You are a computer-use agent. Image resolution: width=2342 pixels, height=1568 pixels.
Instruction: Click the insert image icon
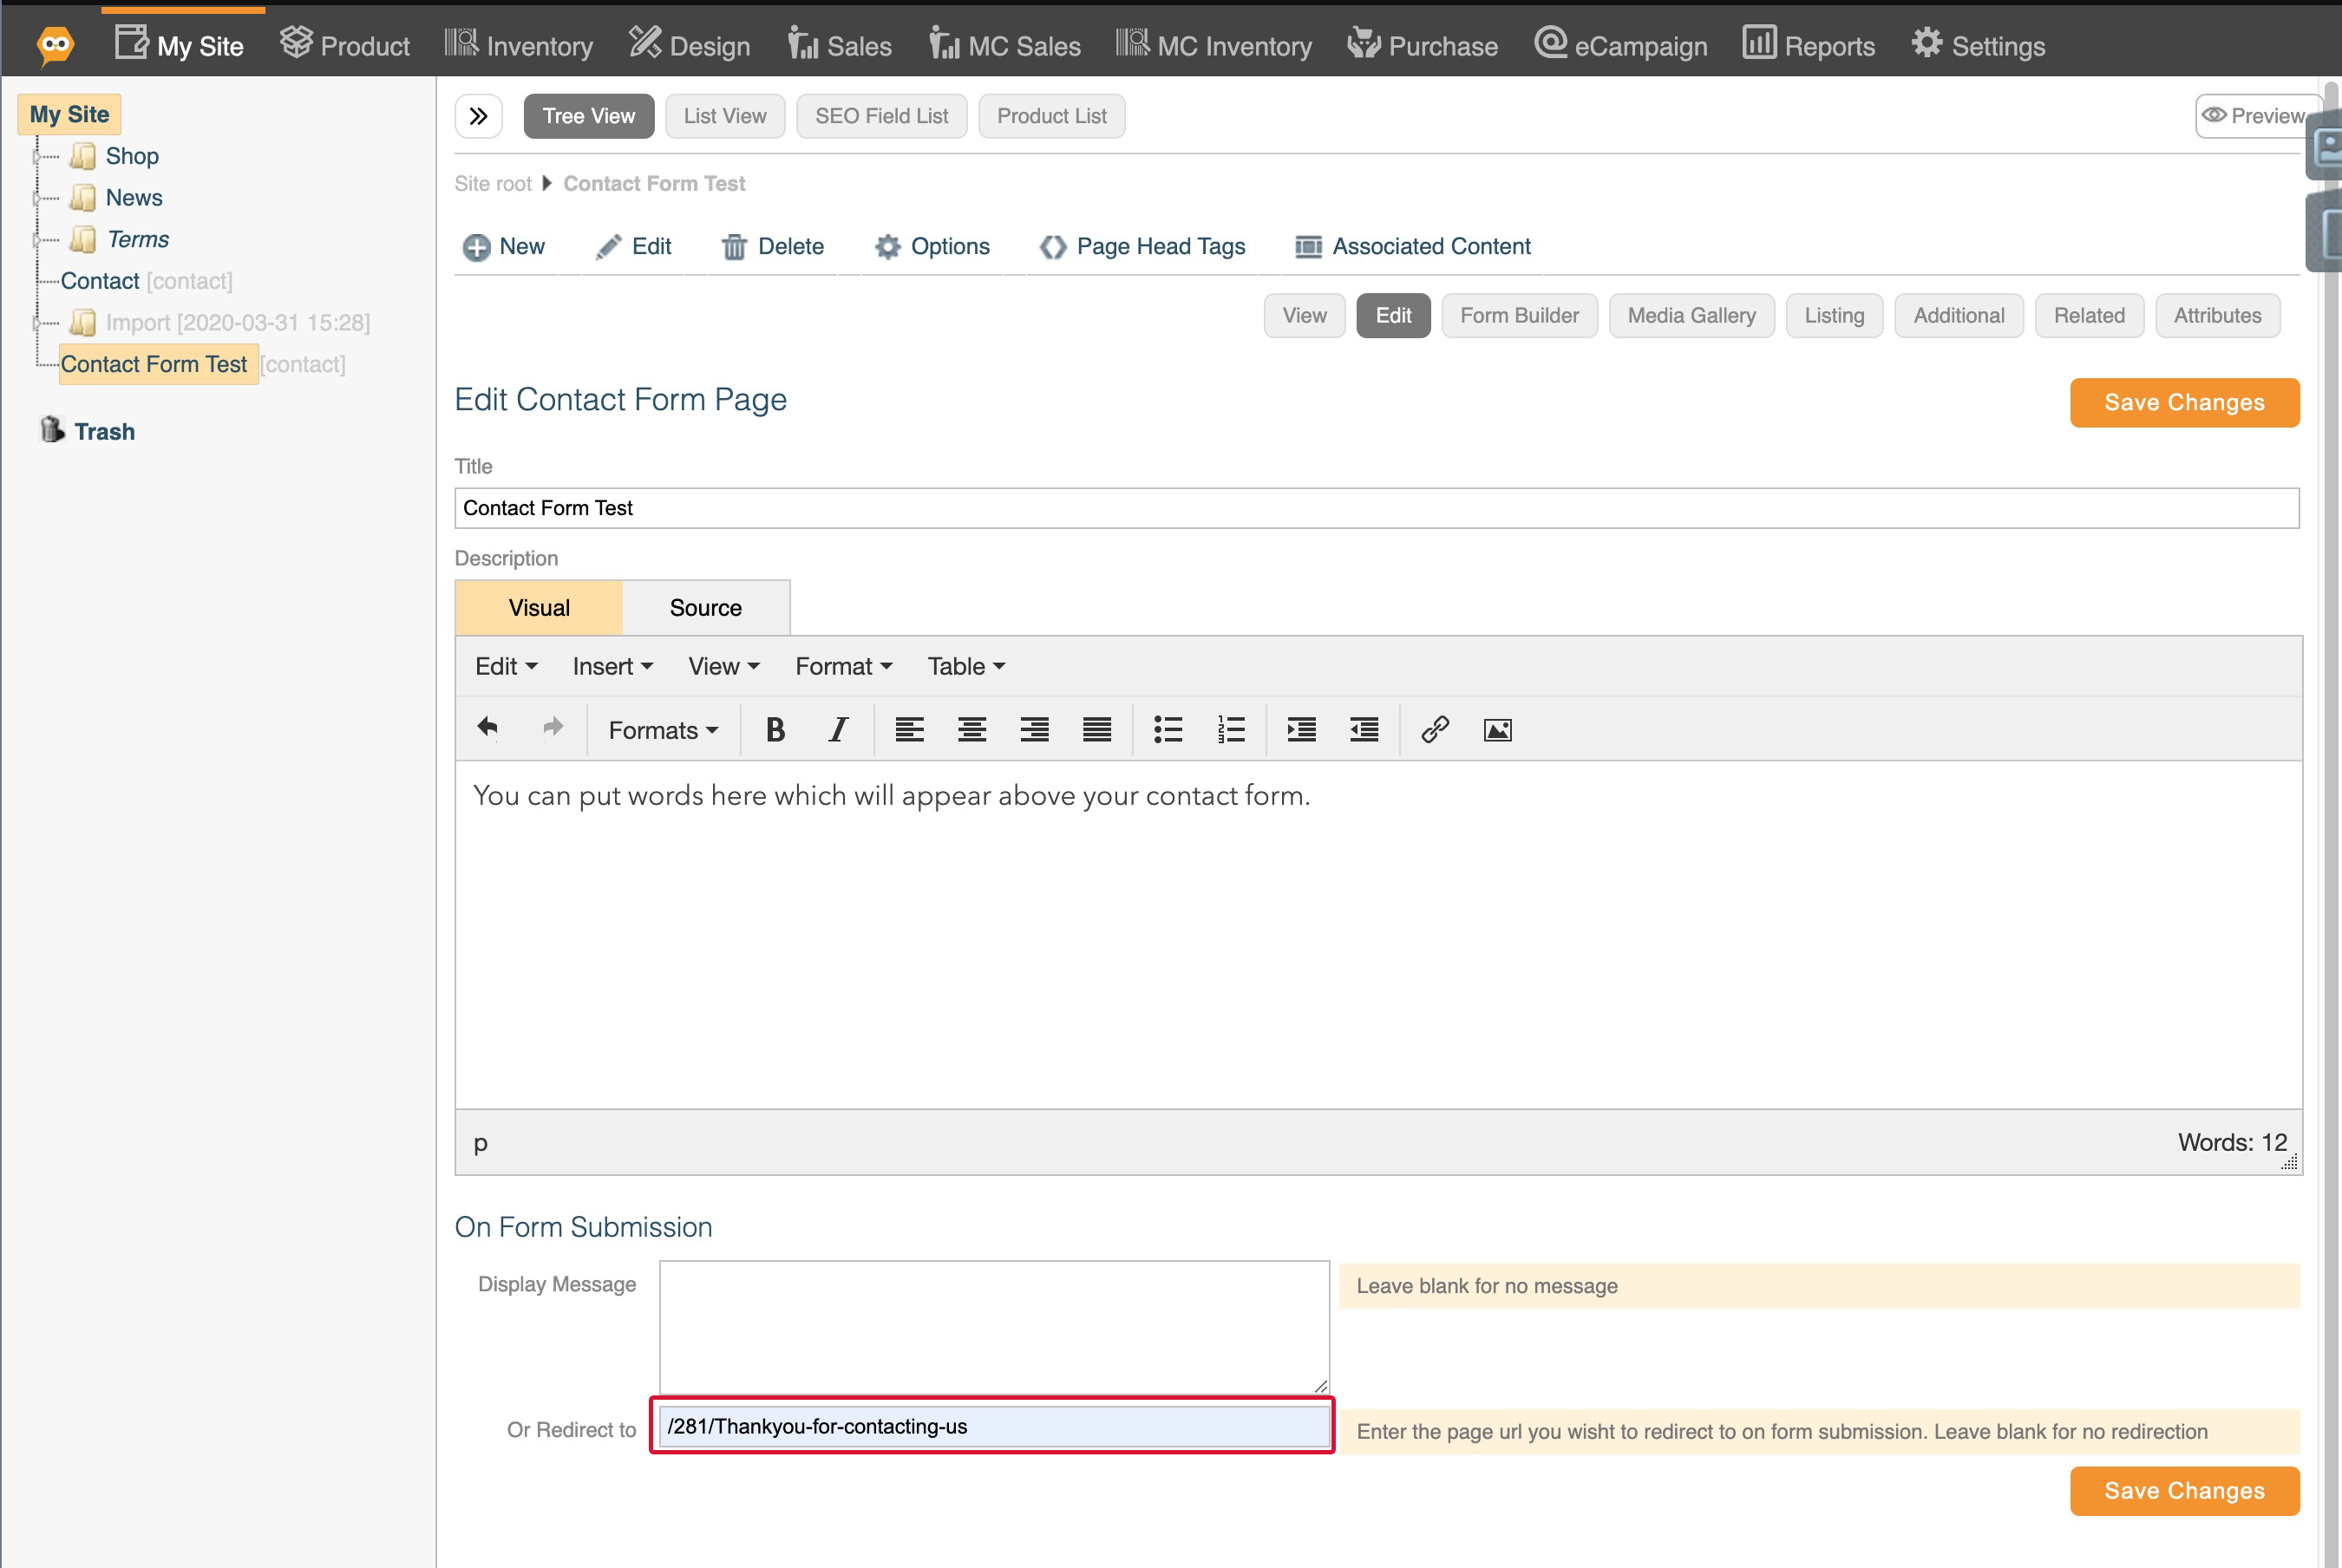point(1496,729)
